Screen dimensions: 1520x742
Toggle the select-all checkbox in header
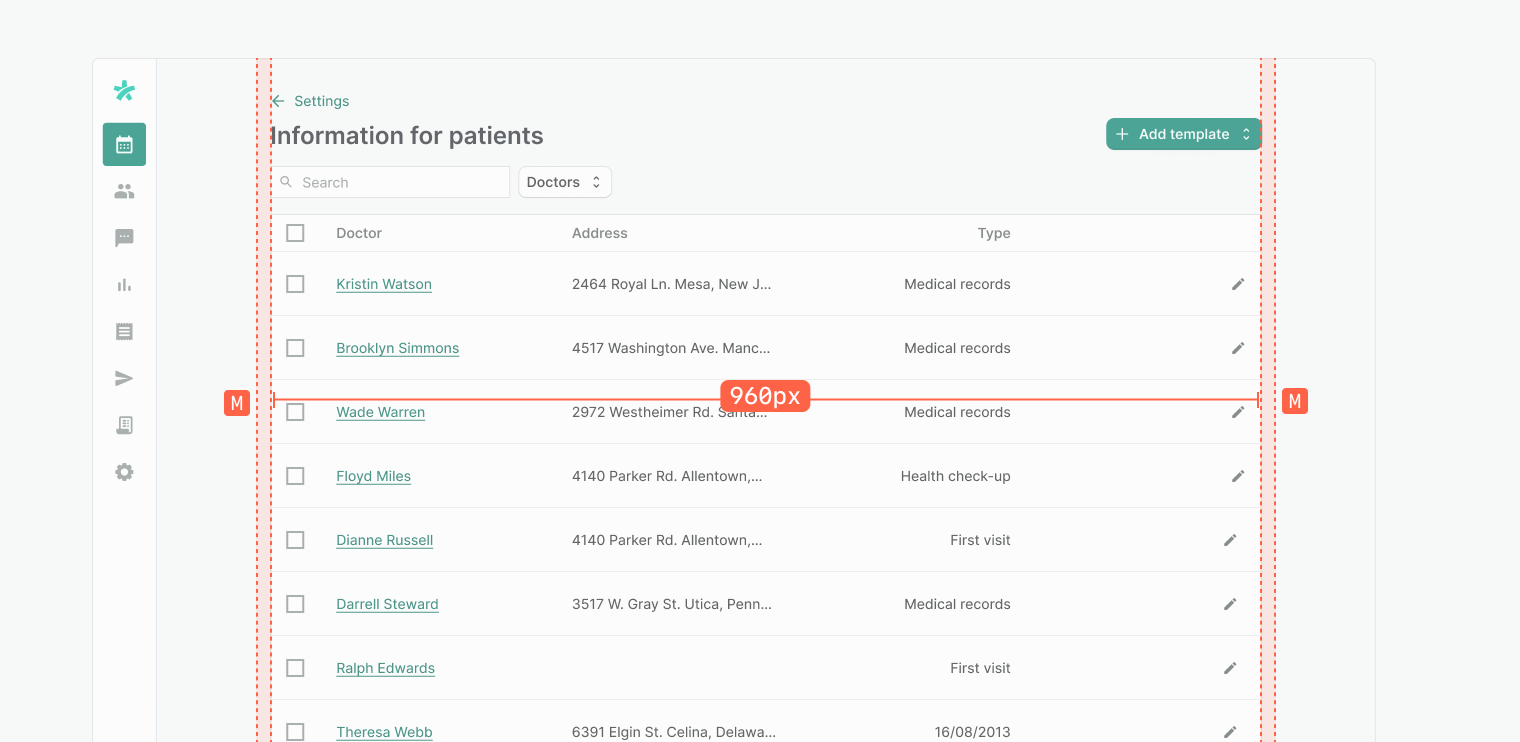tap(295, 233)
